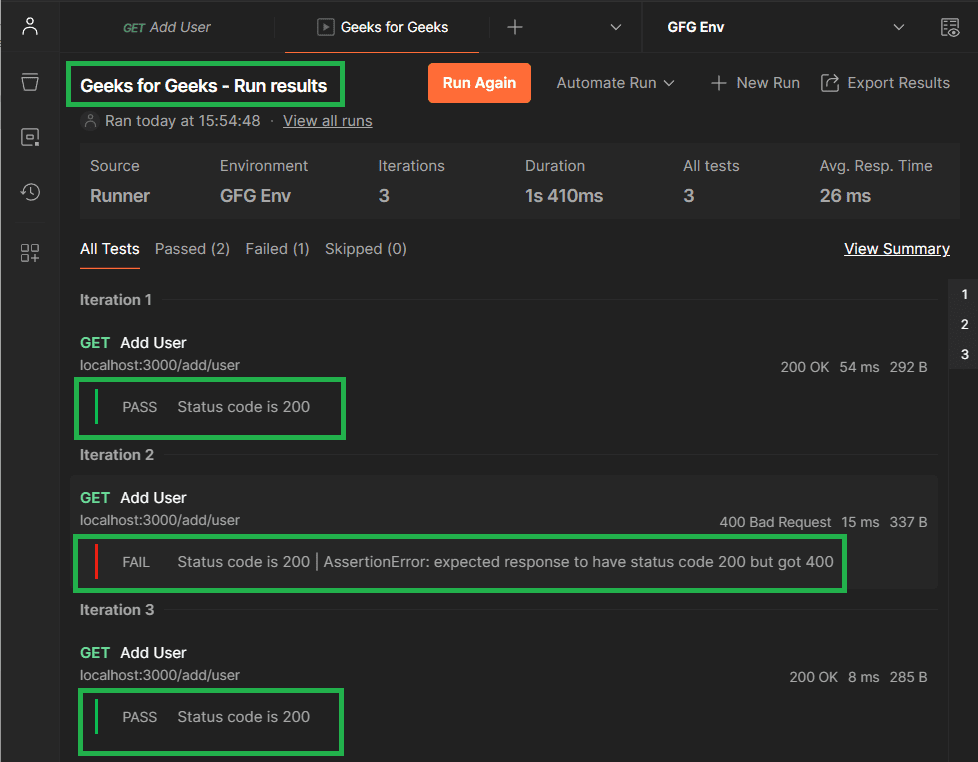978x762 pixels.
Task: Switch to the GET Add User tab
Action: click(167, 27)
